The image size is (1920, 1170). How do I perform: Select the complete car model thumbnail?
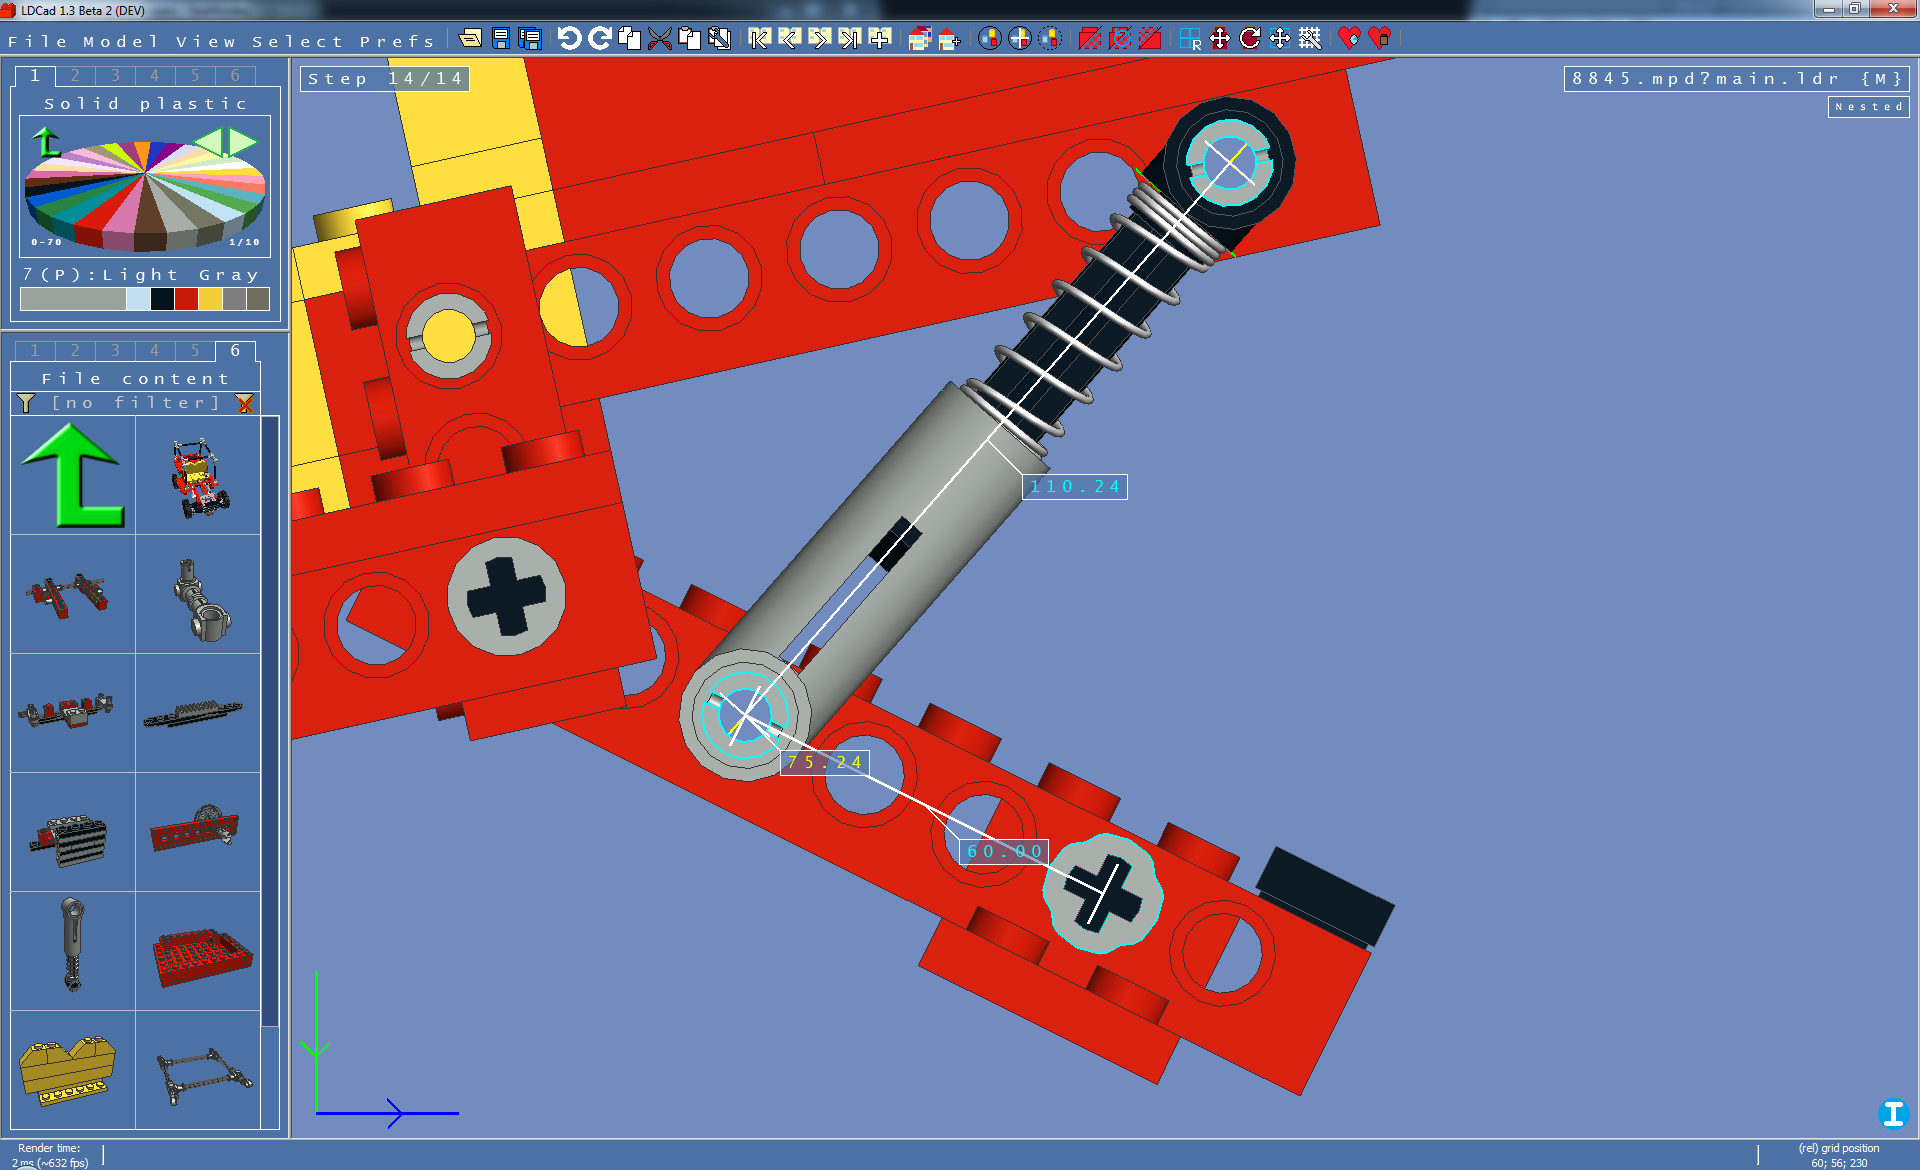pos(198,475)
